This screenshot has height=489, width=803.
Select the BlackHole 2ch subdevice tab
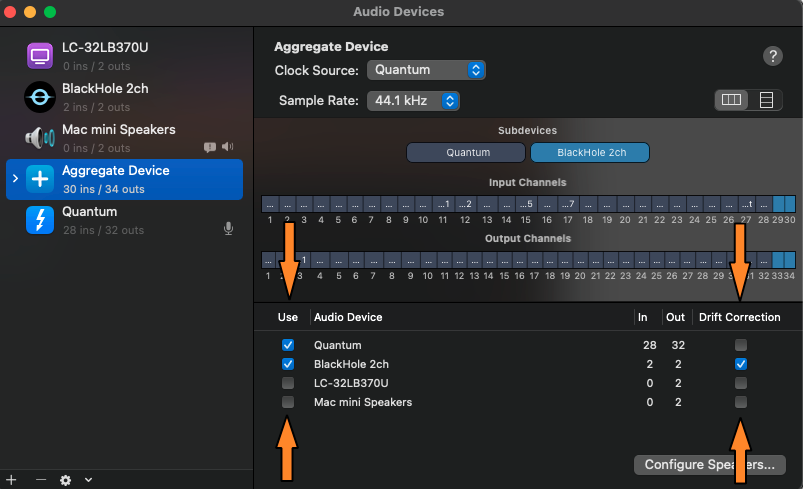pos(590,153)
